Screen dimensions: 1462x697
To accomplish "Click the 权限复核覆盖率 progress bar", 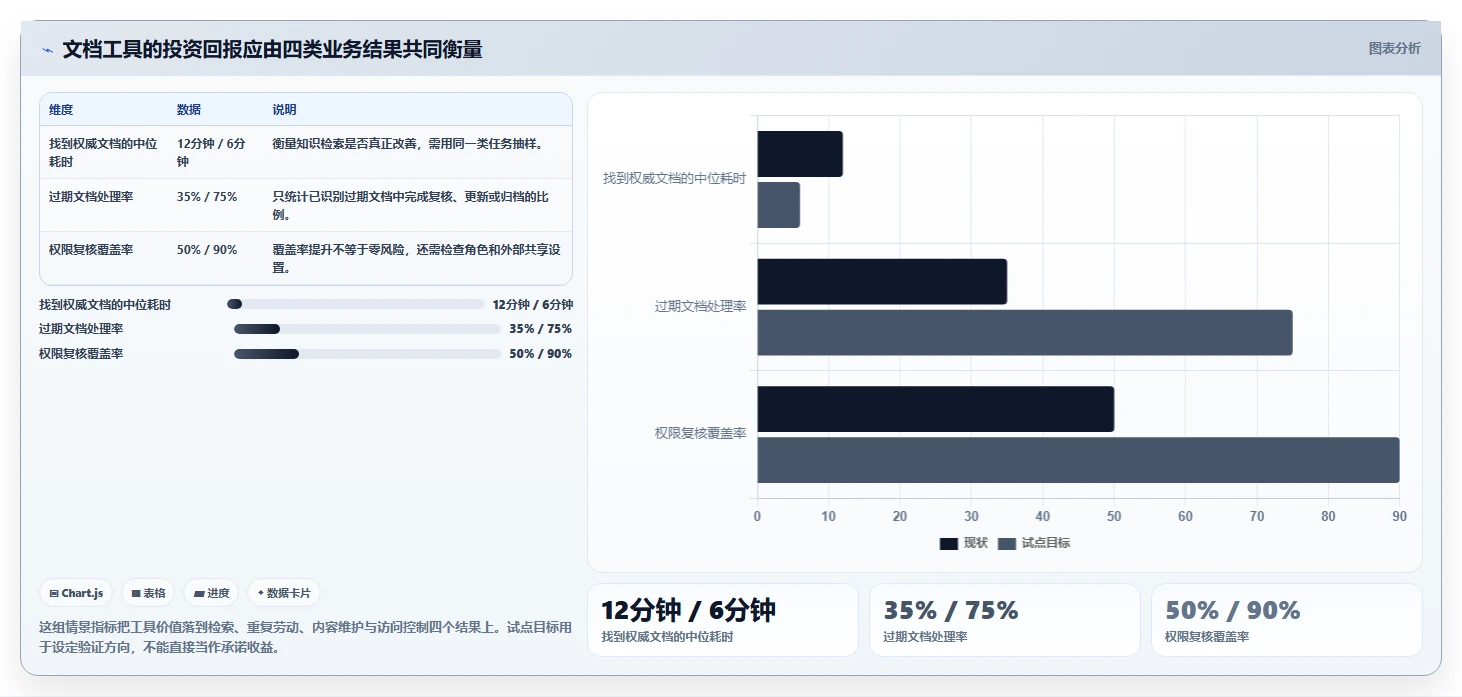I will point(367,354).
